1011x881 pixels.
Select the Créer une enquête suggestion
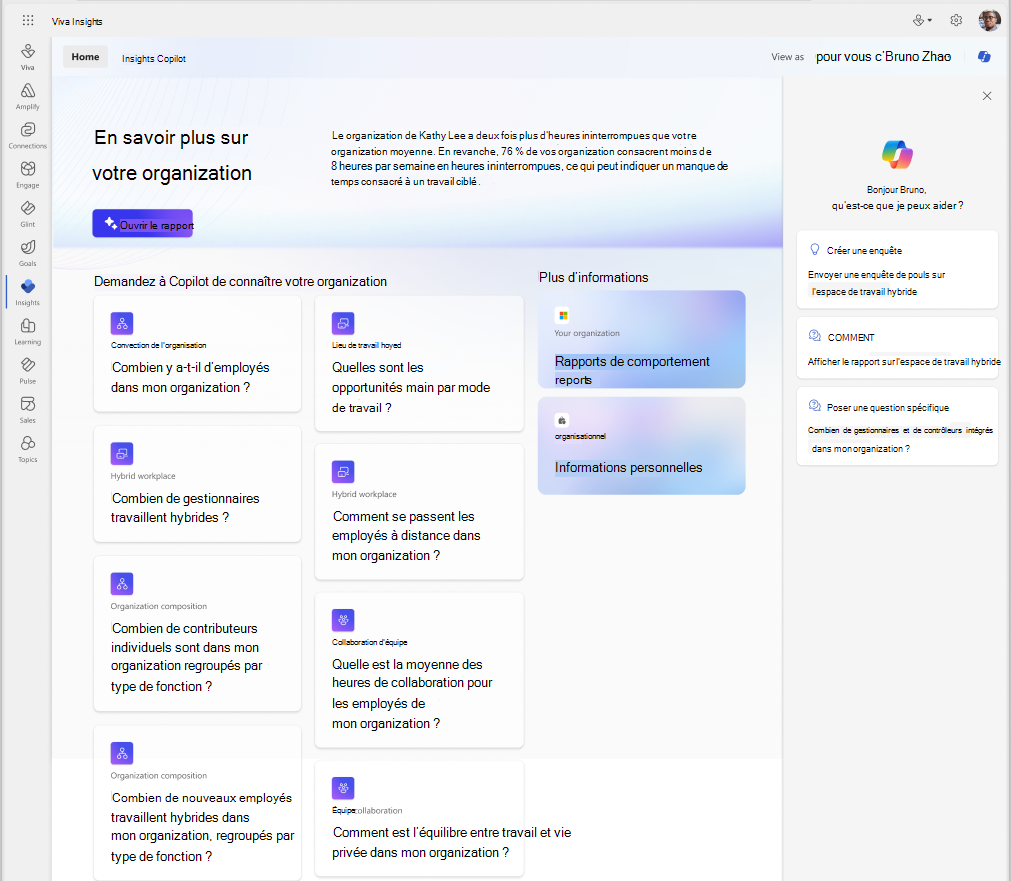[897, 270]
